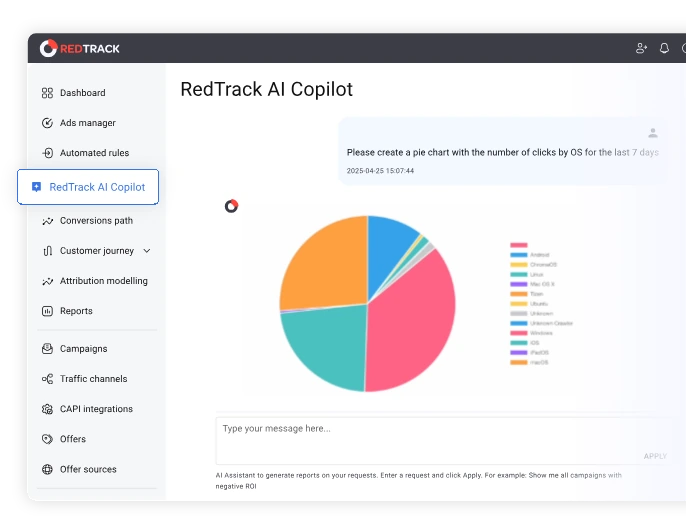Click the thin gray Unknown pie slice
The image size is (686, 532).
[x=430, y=248]
